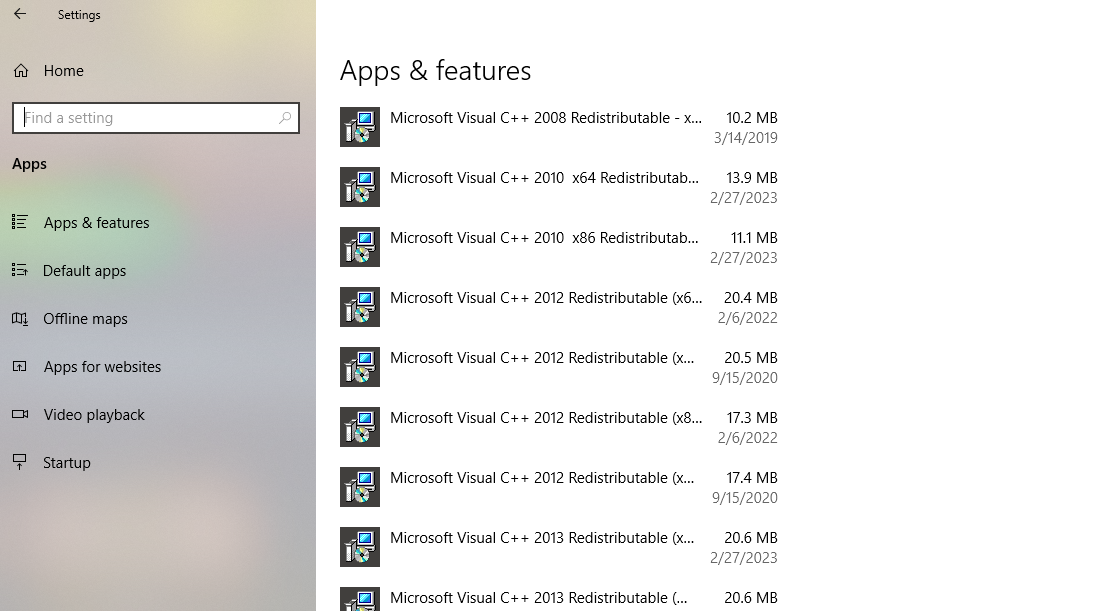Click install date under 13.9 MB
1113x611 pixels.
point(744,198)
